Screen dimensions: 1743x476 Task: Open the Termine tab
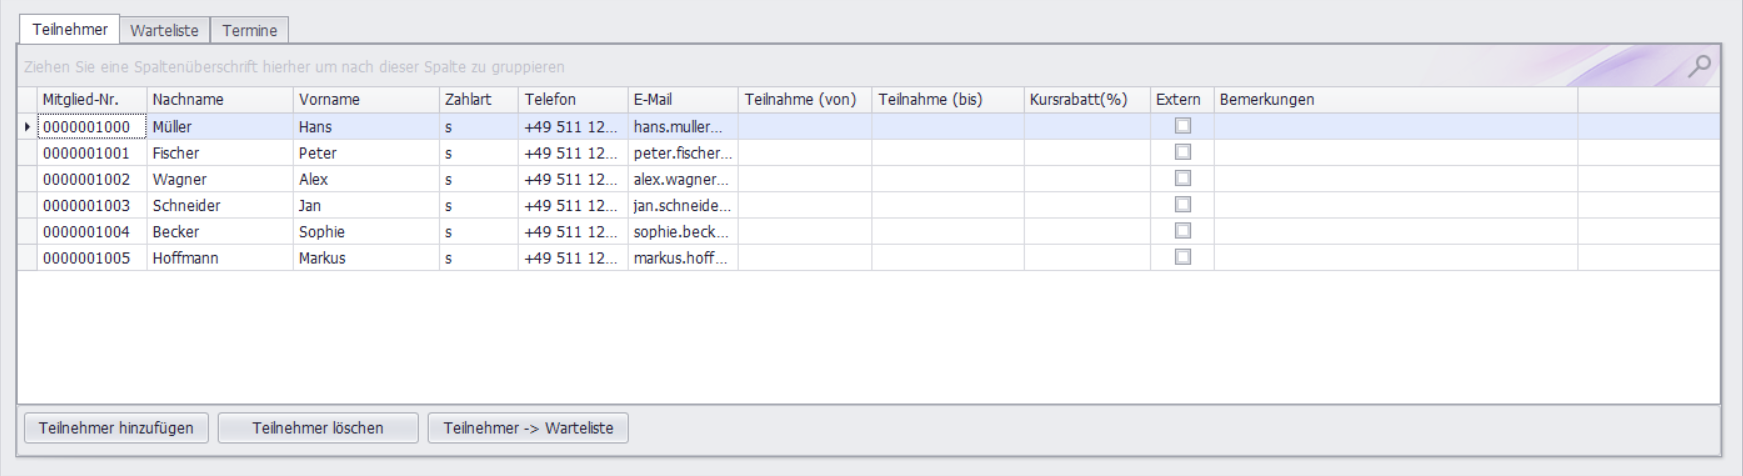(250, 30)
